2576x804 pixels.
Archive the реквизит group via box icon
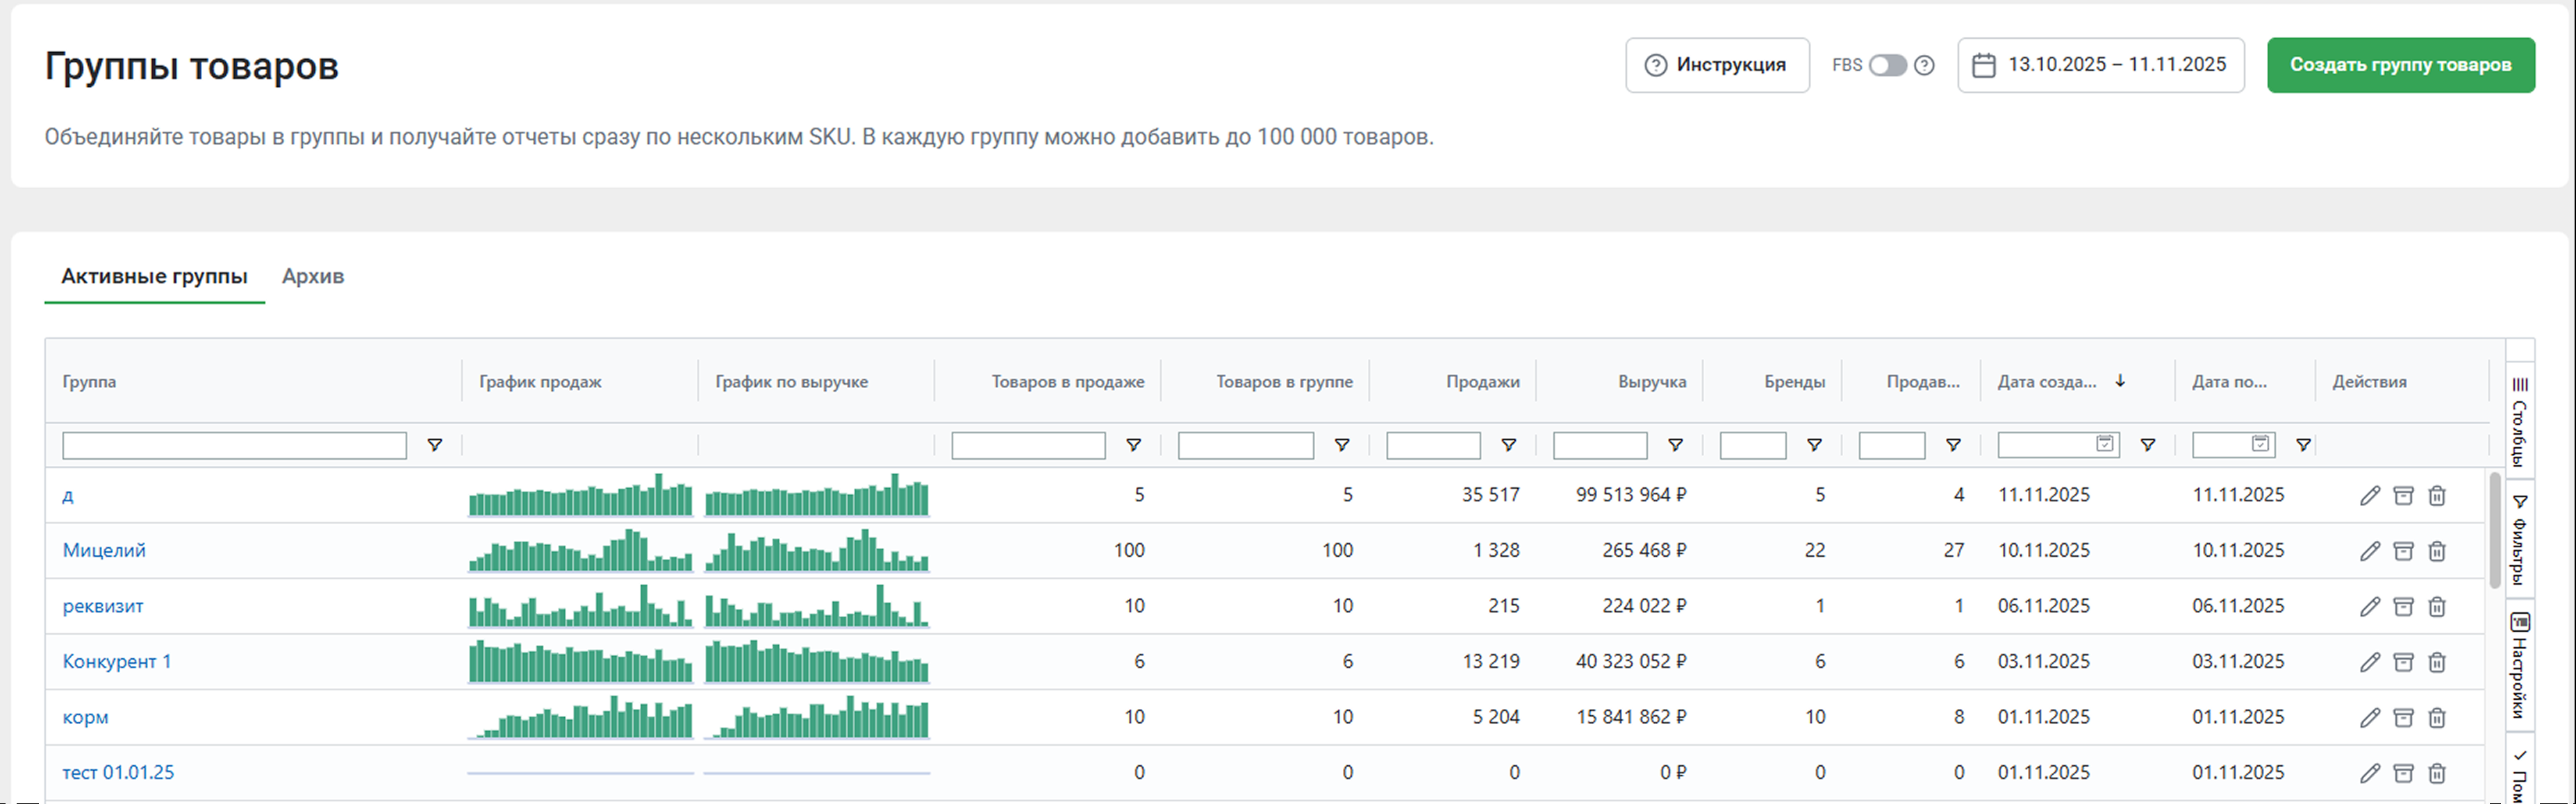click(2403, 606)
